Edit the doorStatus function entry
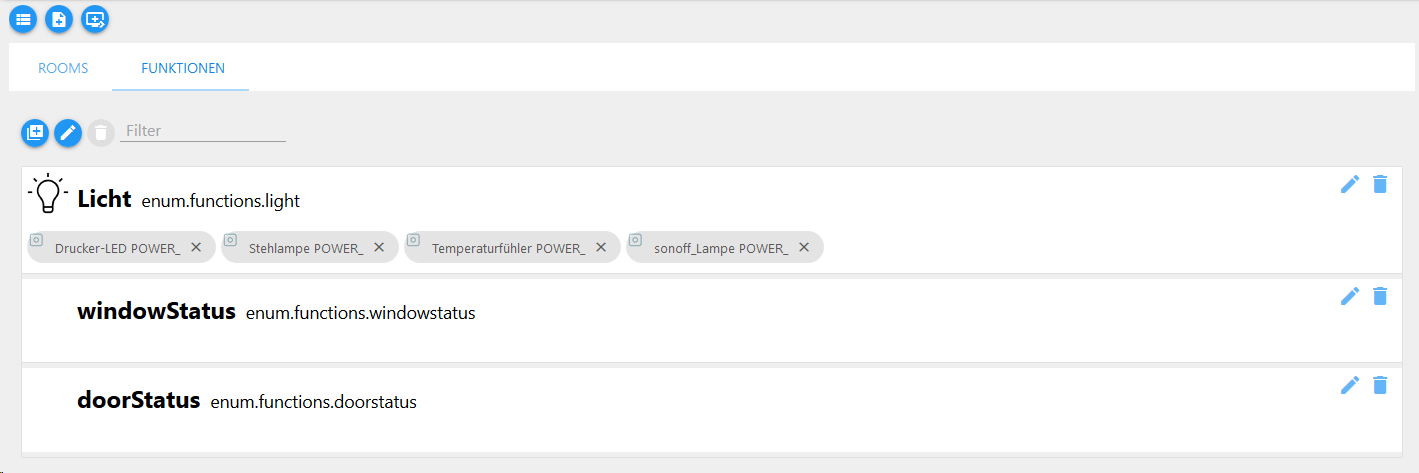1419x473 pixels. 1350,385
